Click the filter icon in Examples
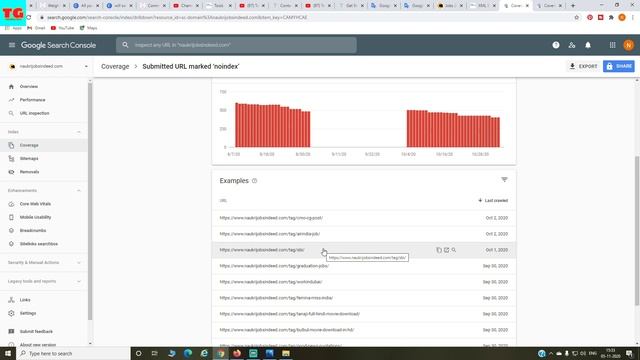Screen dimensions: 640x360 click(504, 180)
